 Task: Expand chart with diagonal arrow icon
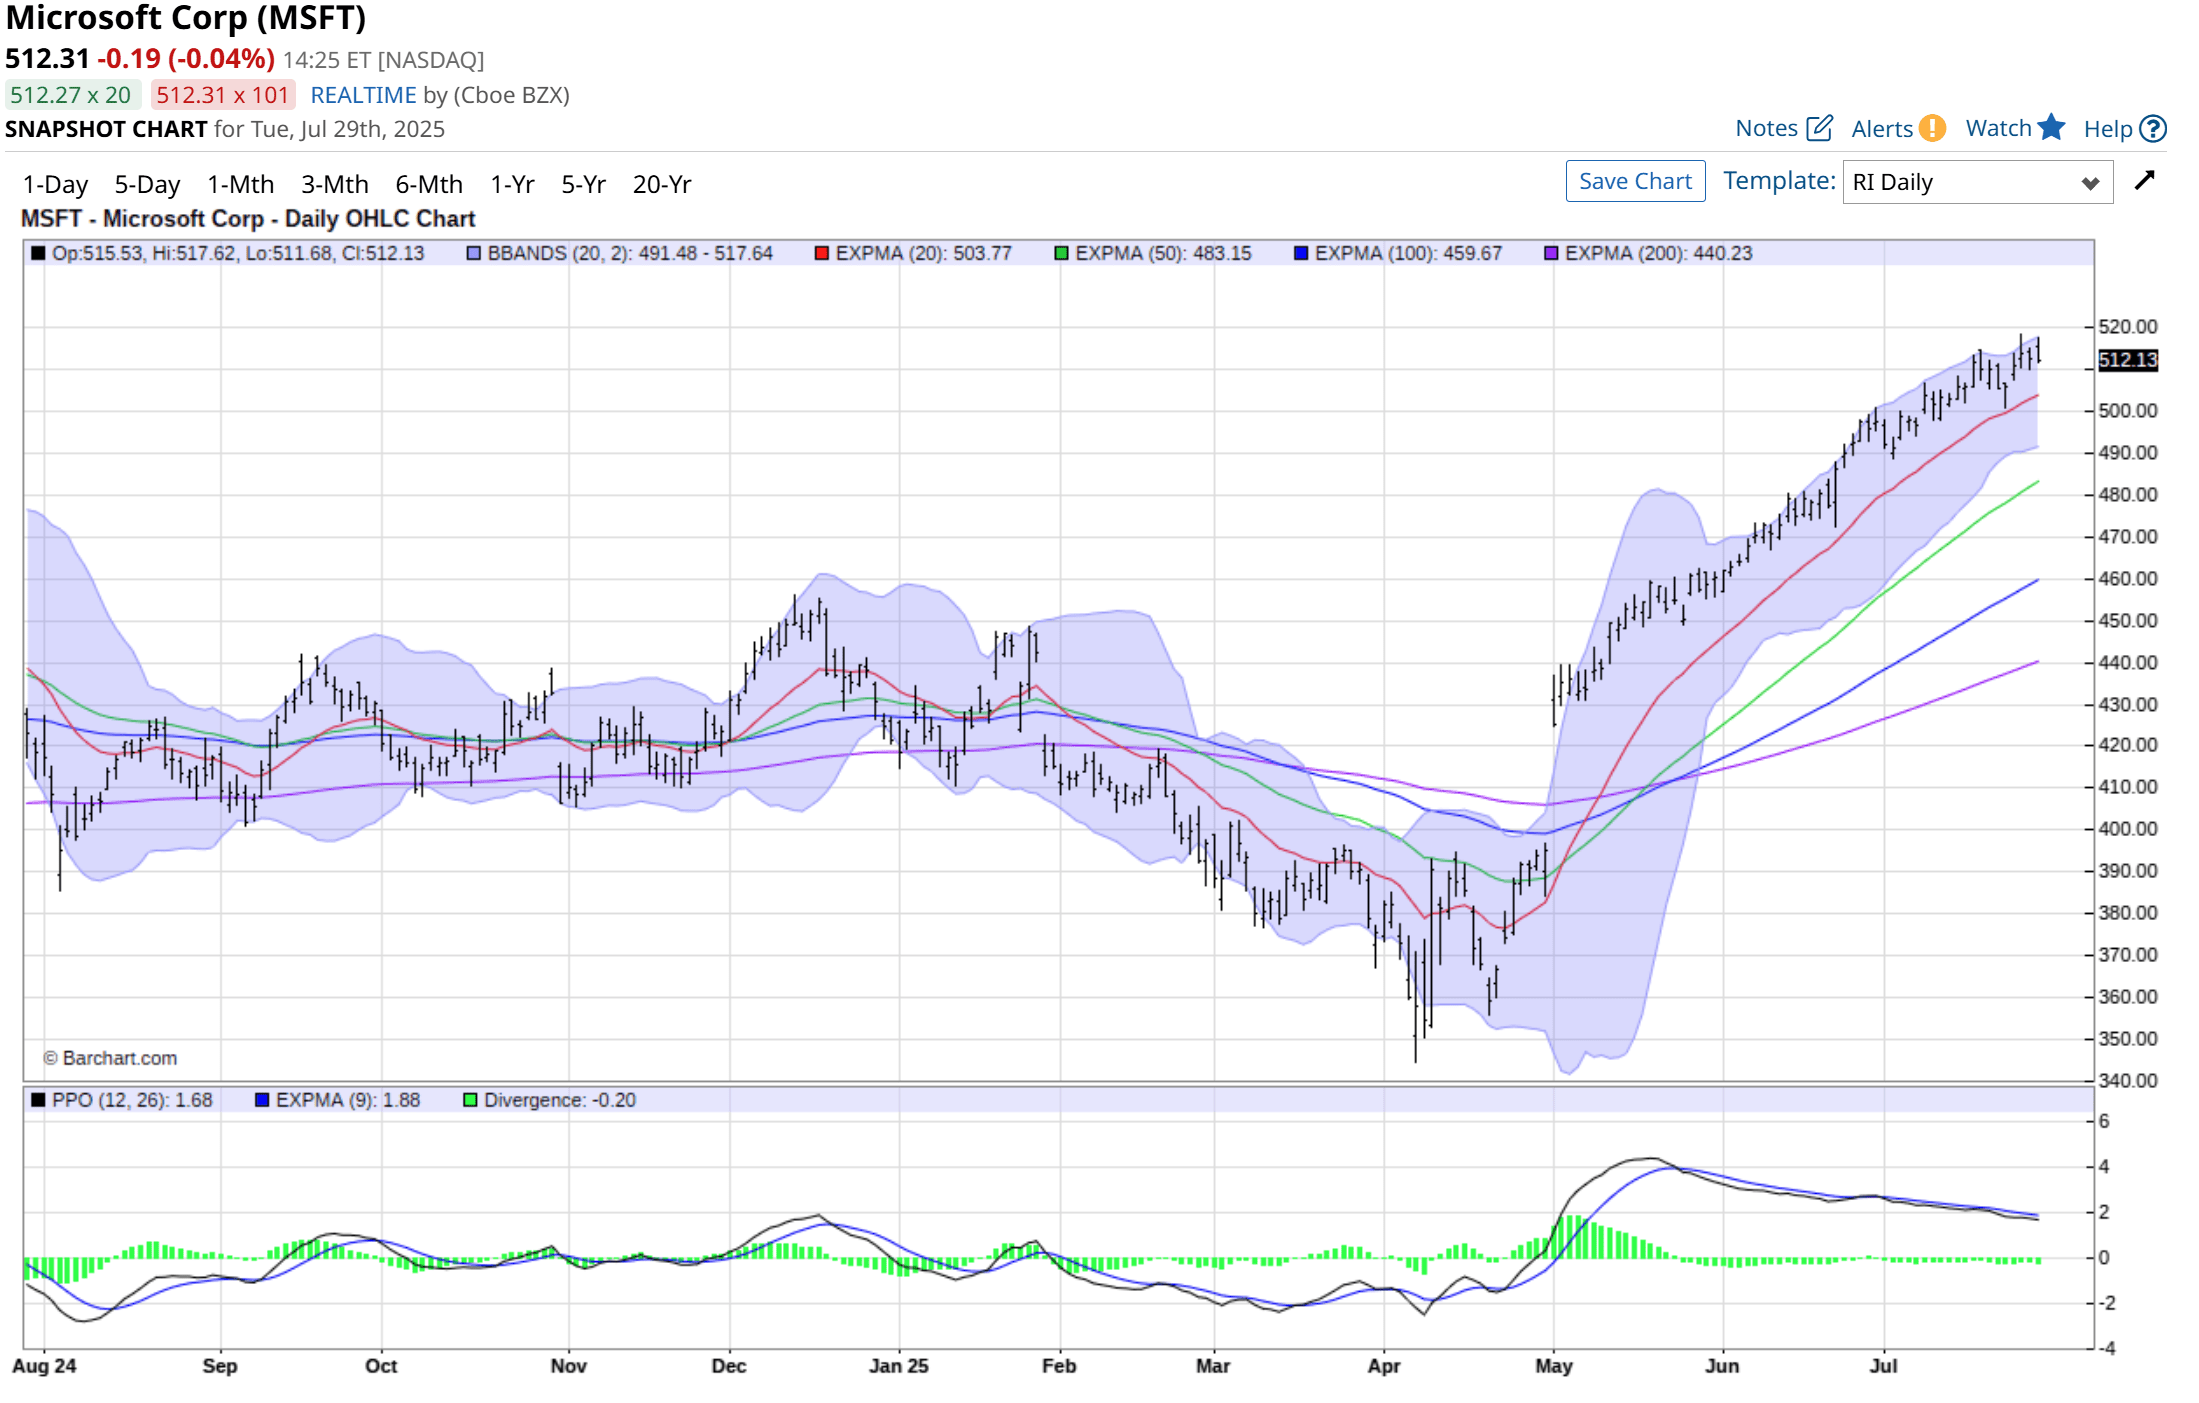(x=2144, y=181)
